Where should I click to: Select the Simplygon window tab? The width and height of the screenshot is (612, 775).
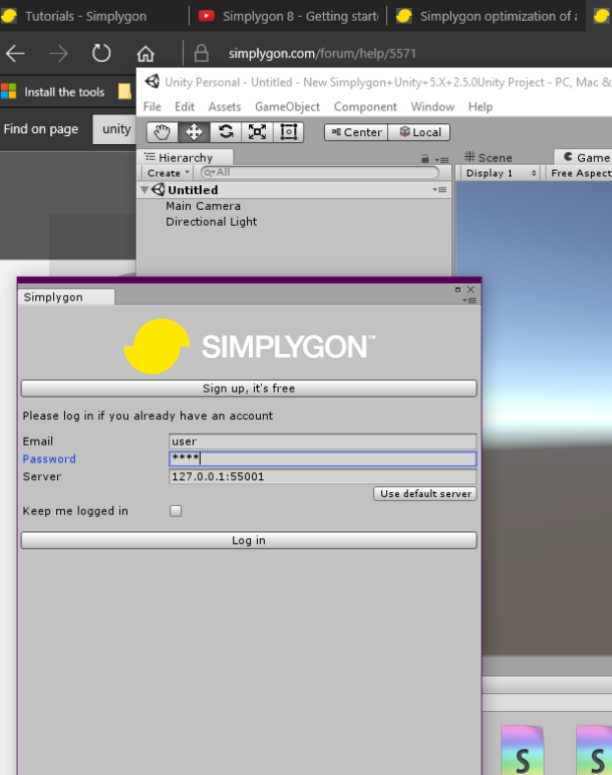(x=66, y=297)
